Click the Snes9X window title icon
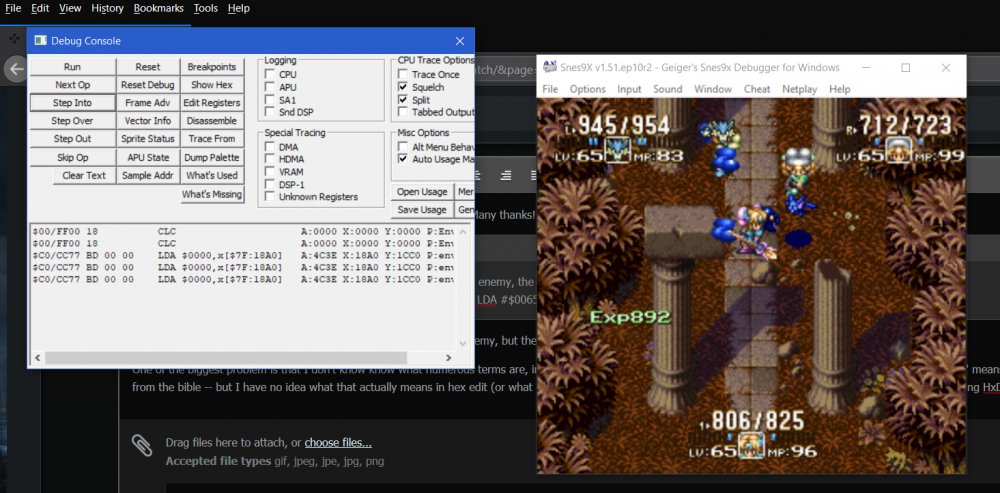Image resolution: width=1000 pixels, height=493 pixels. 549,68
